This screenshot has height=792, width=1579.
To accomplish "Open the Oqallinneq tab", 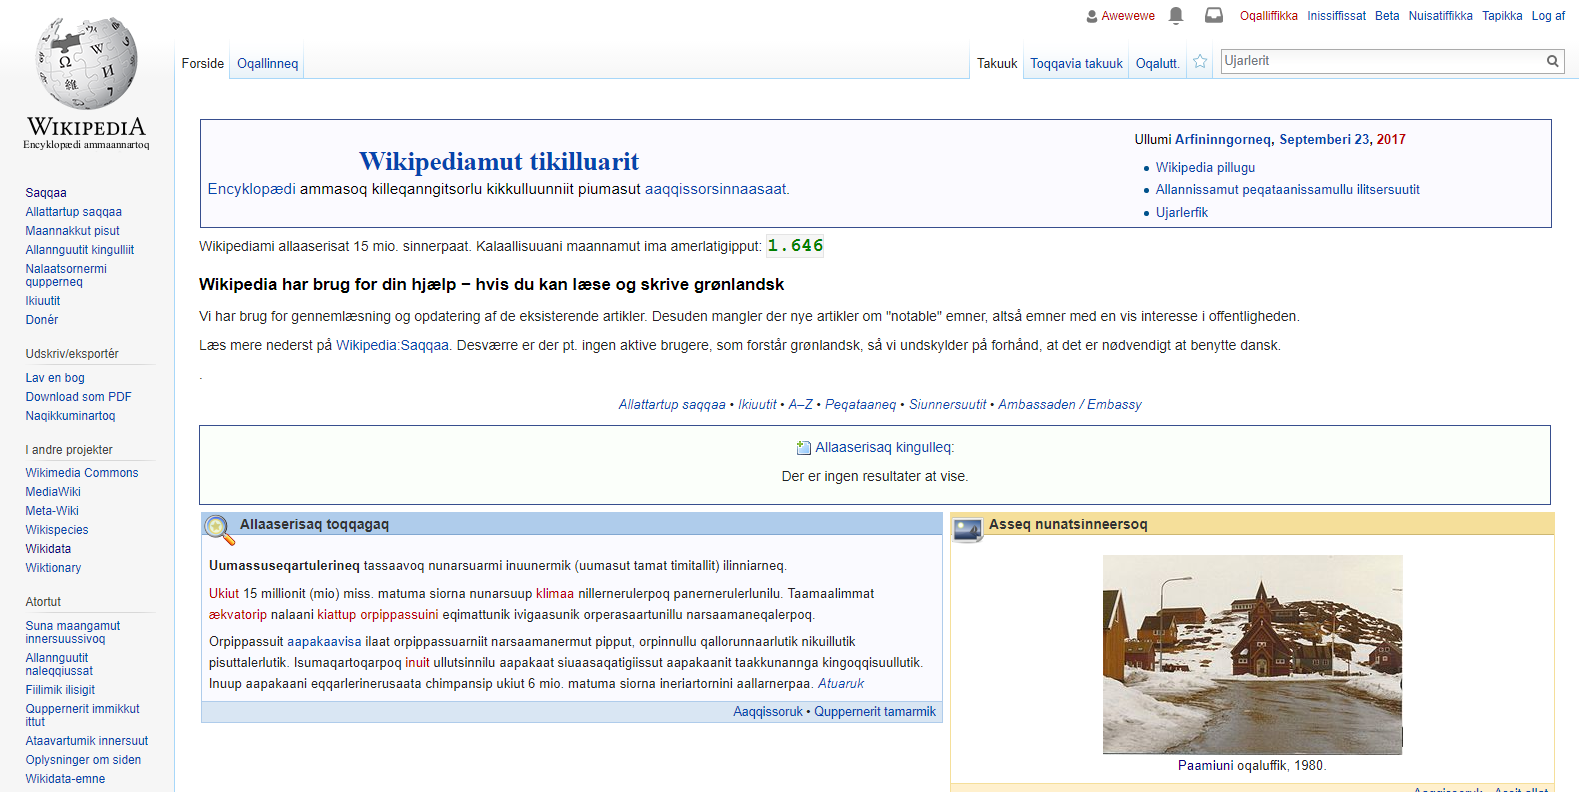I will [x=268, y=63].
